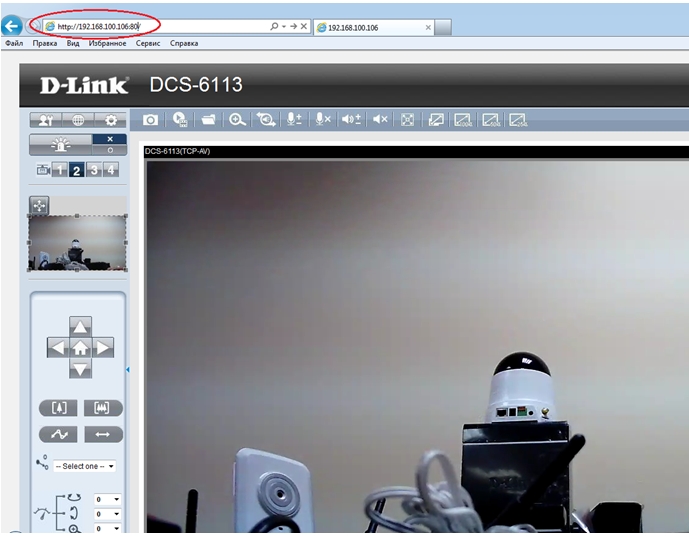The image size is (689, 536).
Task: Open the settings gear tab
Action: [x=111, y=119]
